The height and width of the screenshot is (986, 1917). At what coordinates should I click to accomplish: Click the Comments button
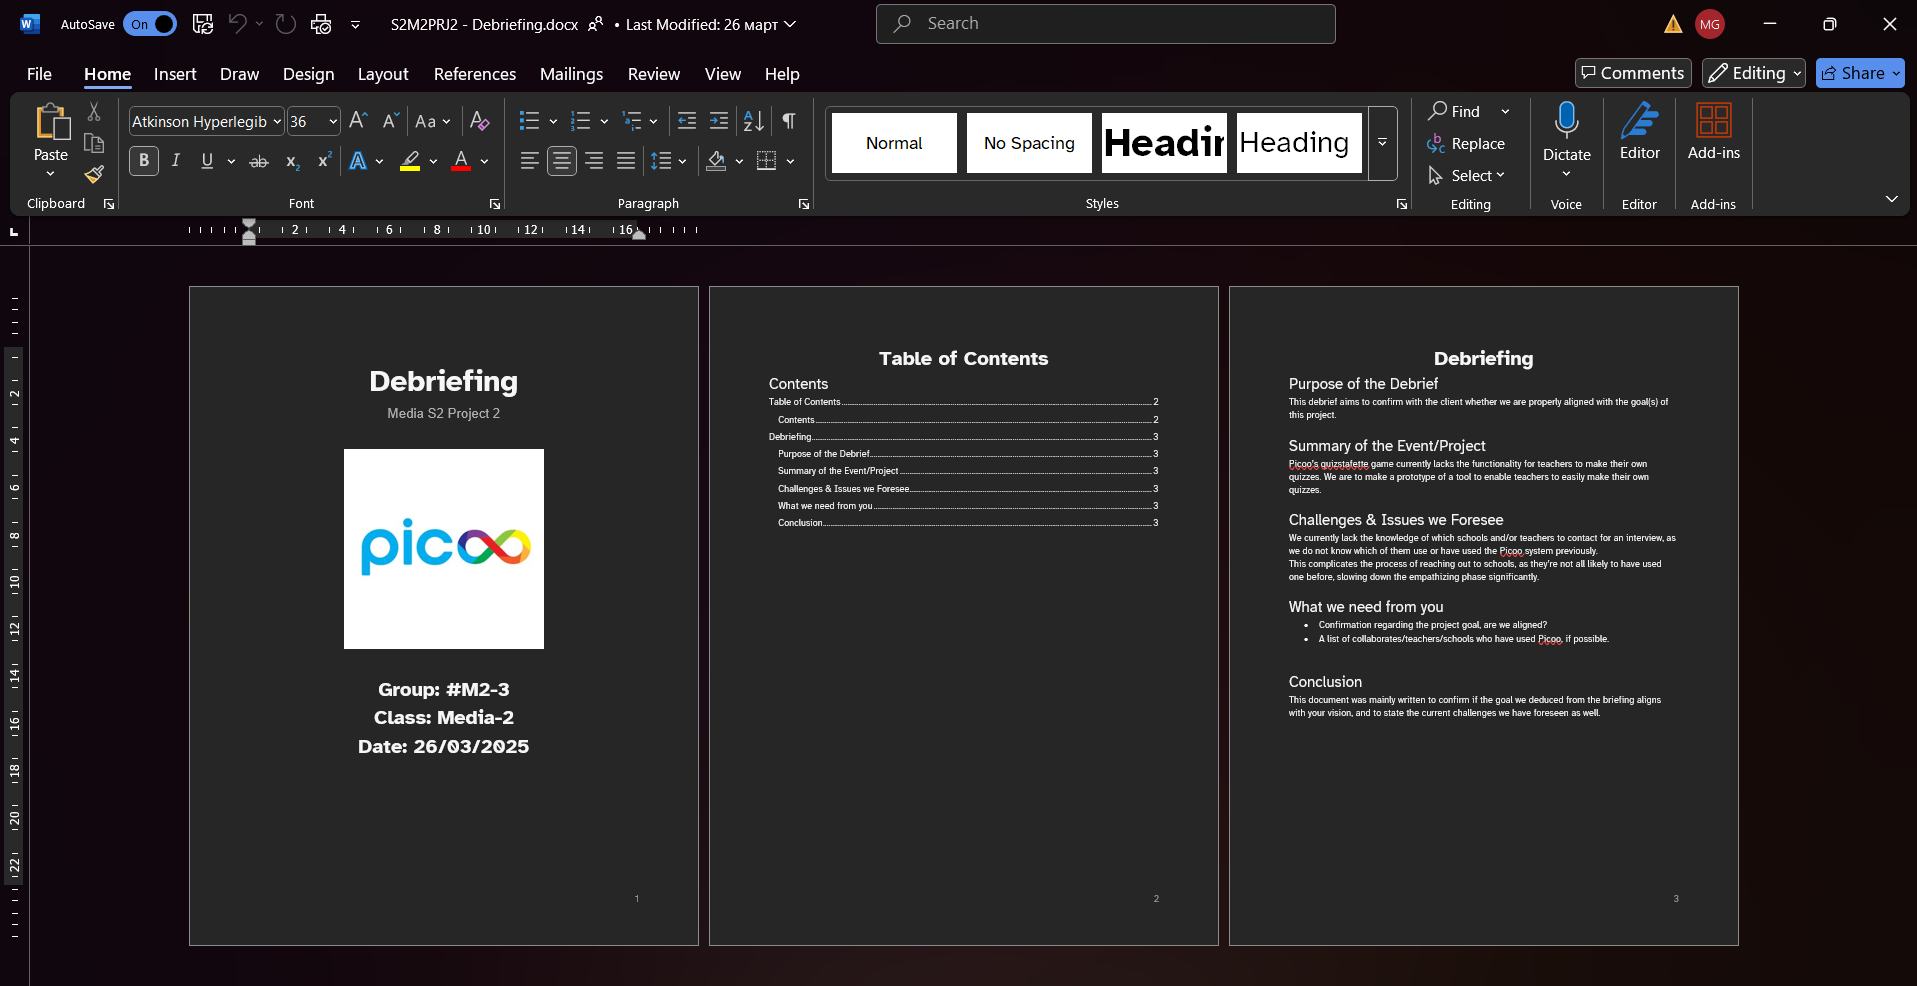[1632, 73]
